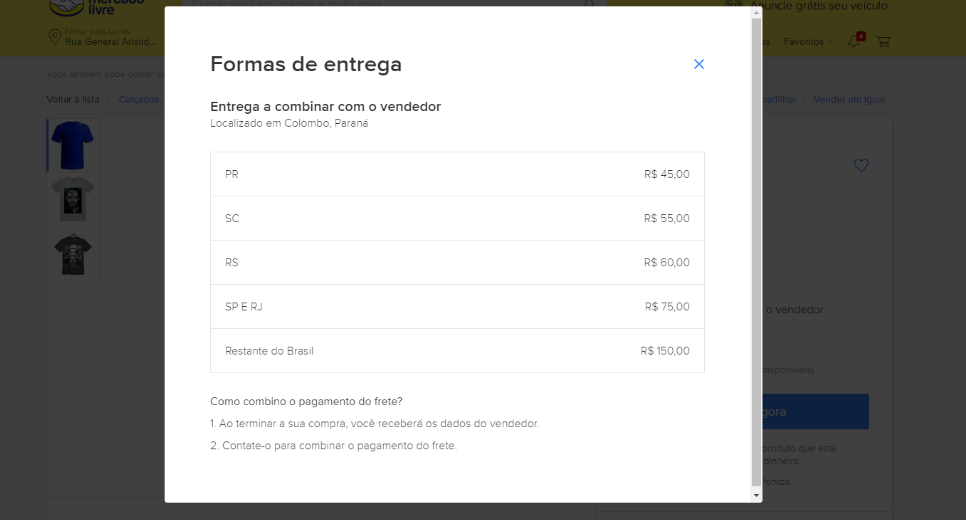Click the Calçados category breadcrumb

click(140, 99)
